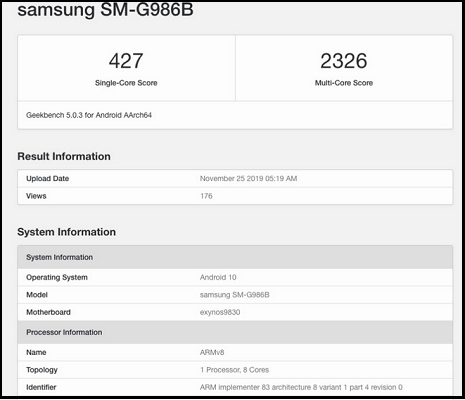Select the Upload Date row label

coord(48,179)
